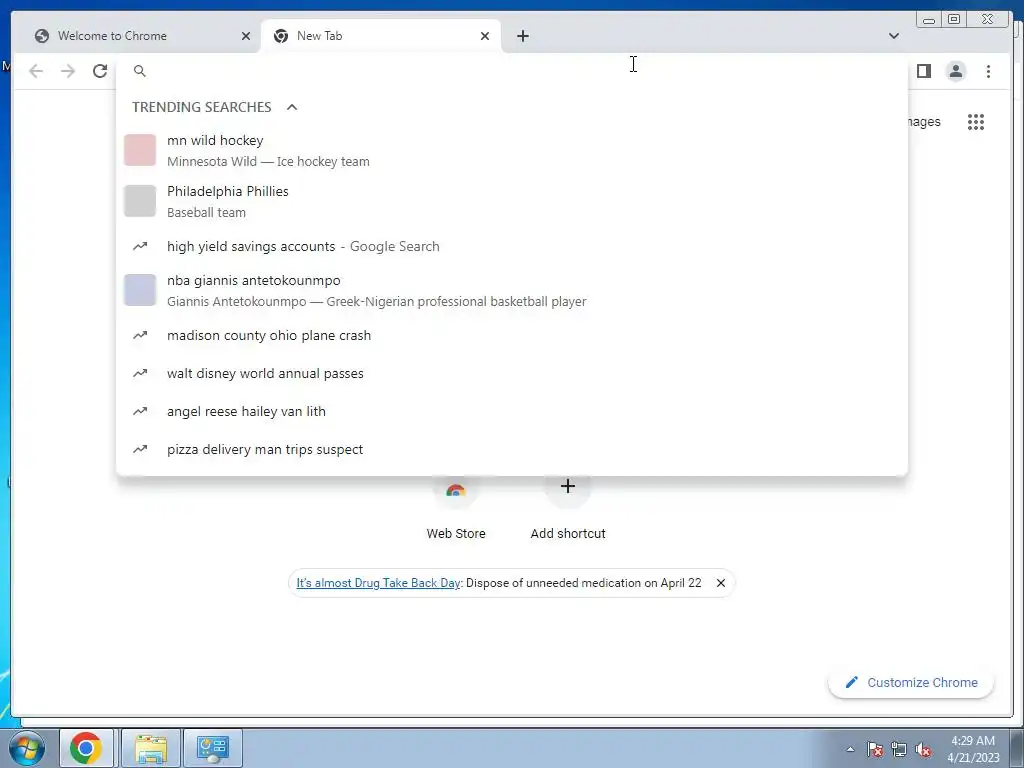Viewport: 1024px width, 768px height.
Task: Click the mn wild hockey thumbnail
Action: [x=140, y=150]
